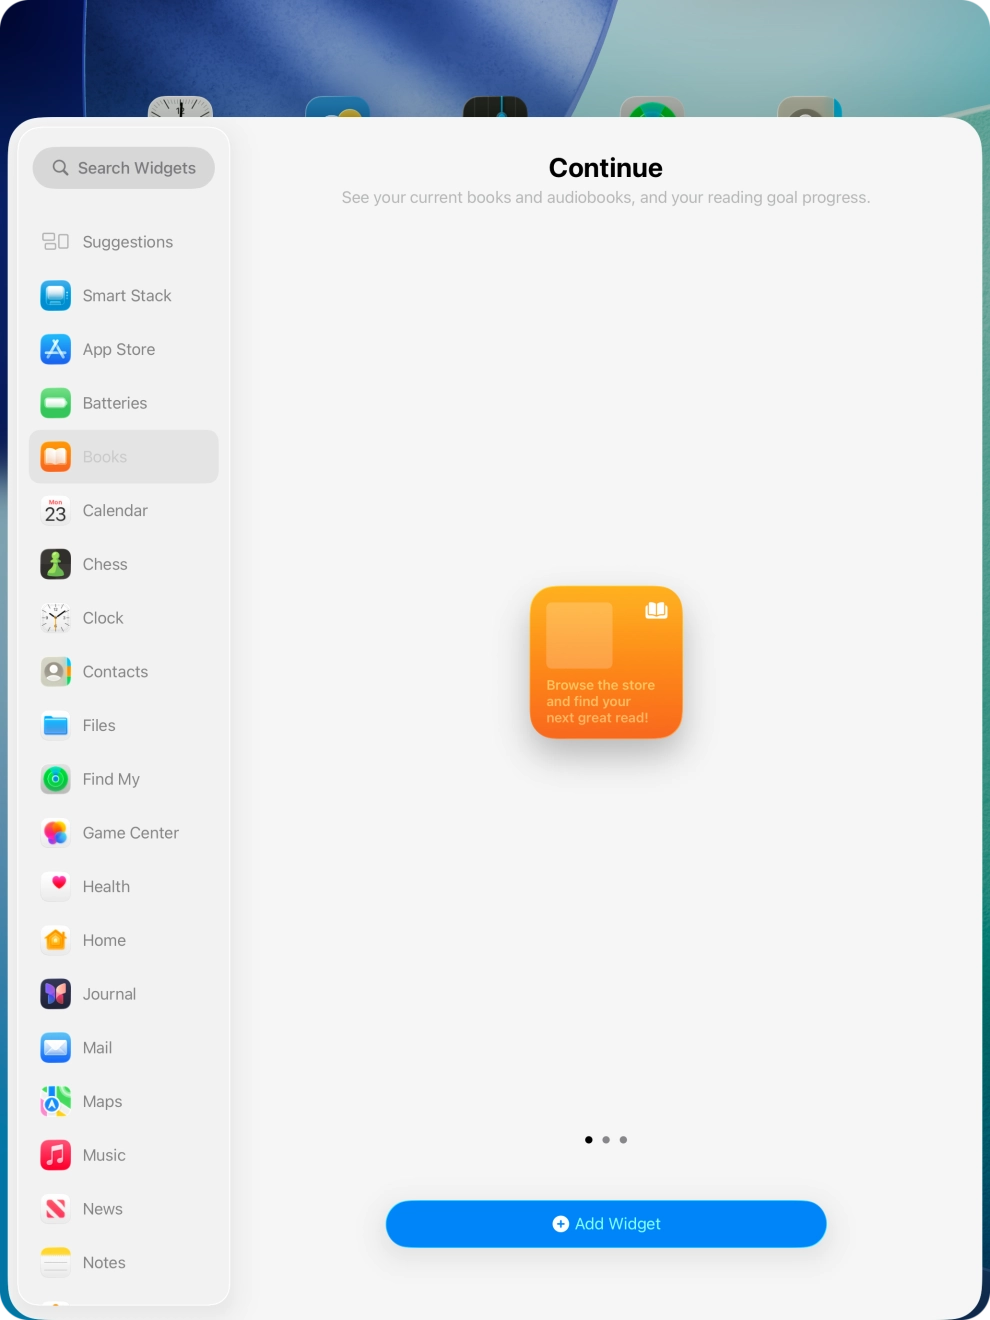Select the Mail envelope icon
990x1320 pixels.
[56, 1048]
